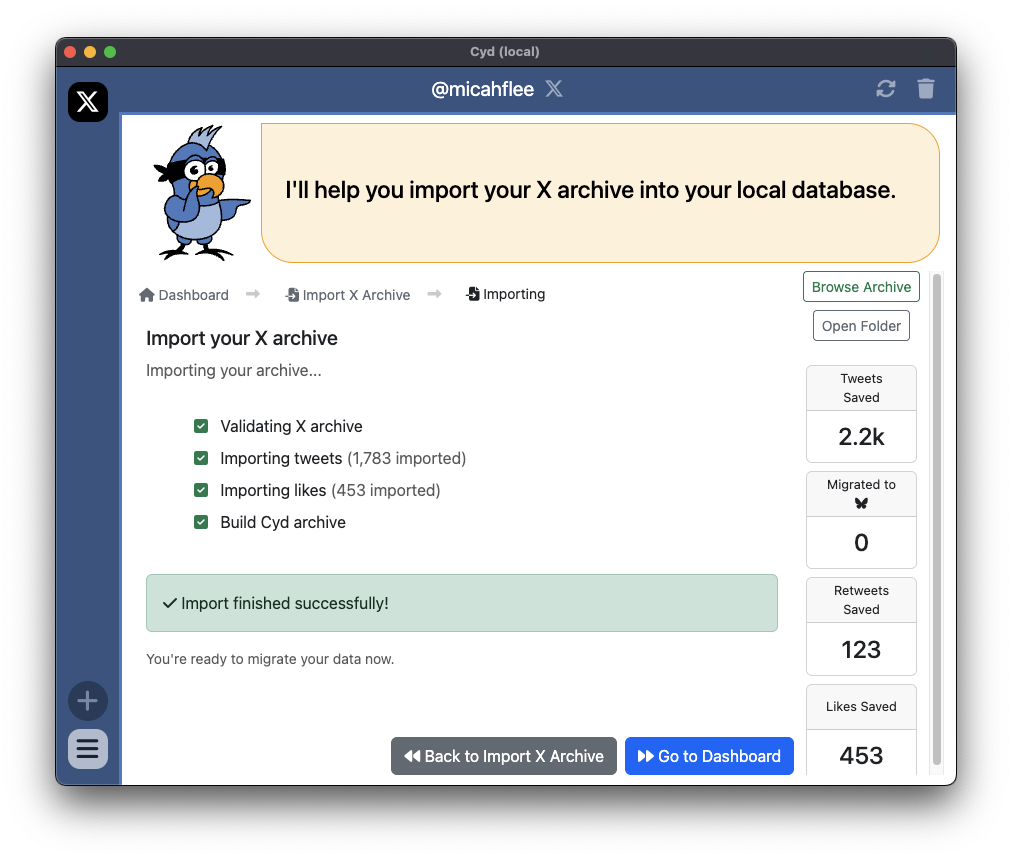Click the '(453 imported)' text
This screenshot has width=1012, height=859.
coord(385,490)
